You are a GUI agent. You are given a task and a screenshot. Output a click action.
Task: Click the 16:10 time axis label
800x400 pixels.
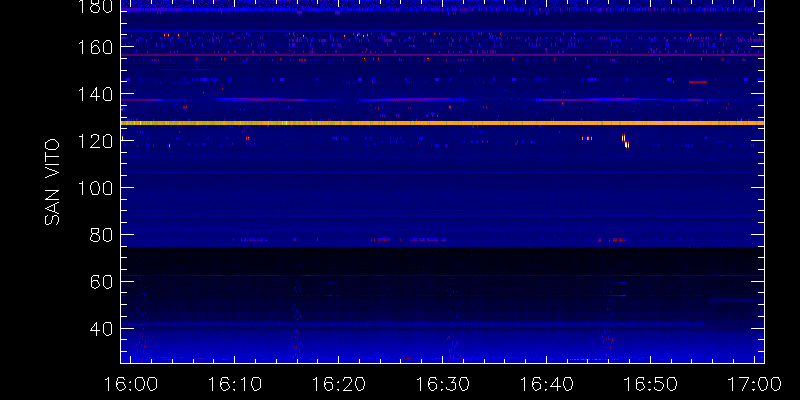234,384
